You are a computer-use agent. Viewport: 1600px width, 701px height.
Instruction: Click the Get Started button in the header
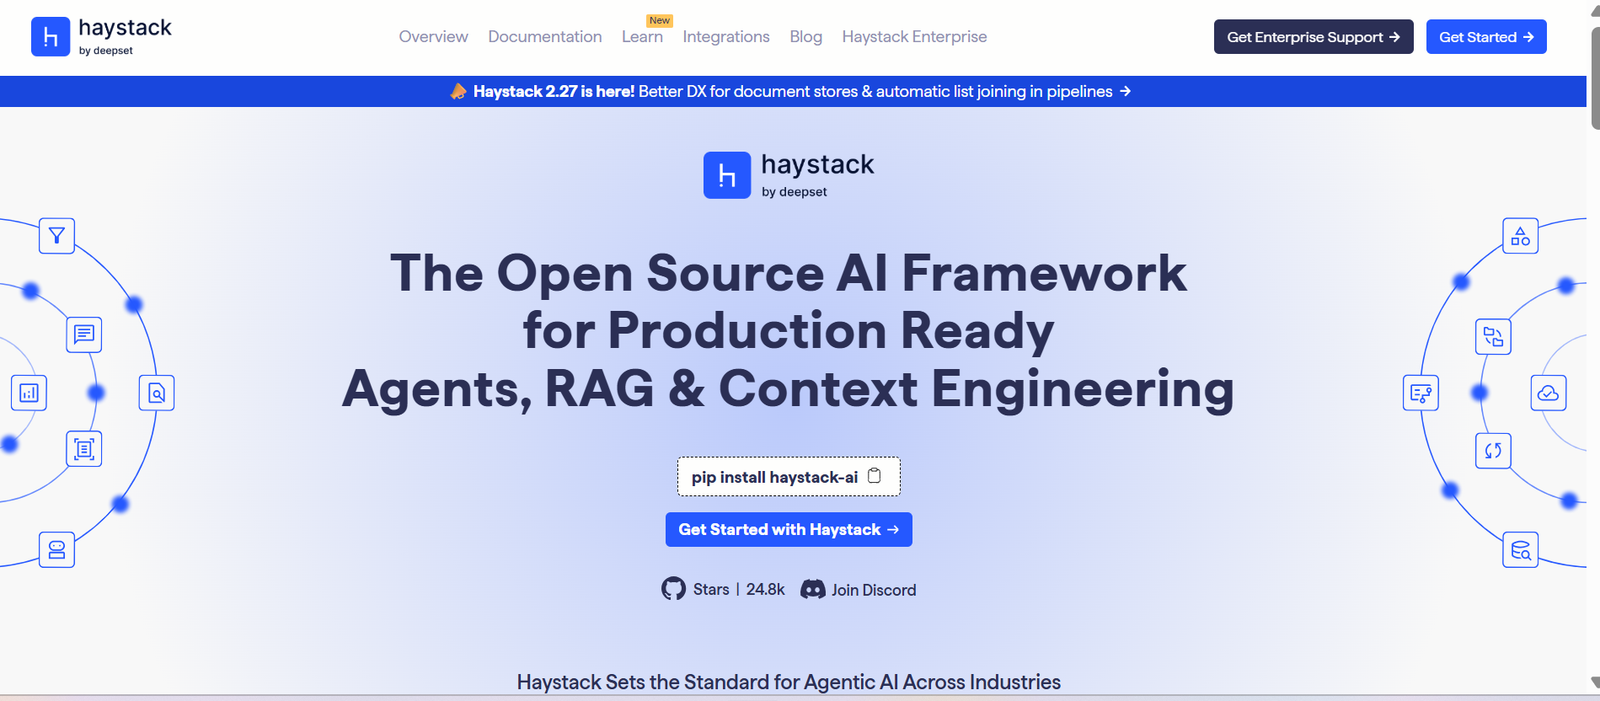tap(1486, 37)
